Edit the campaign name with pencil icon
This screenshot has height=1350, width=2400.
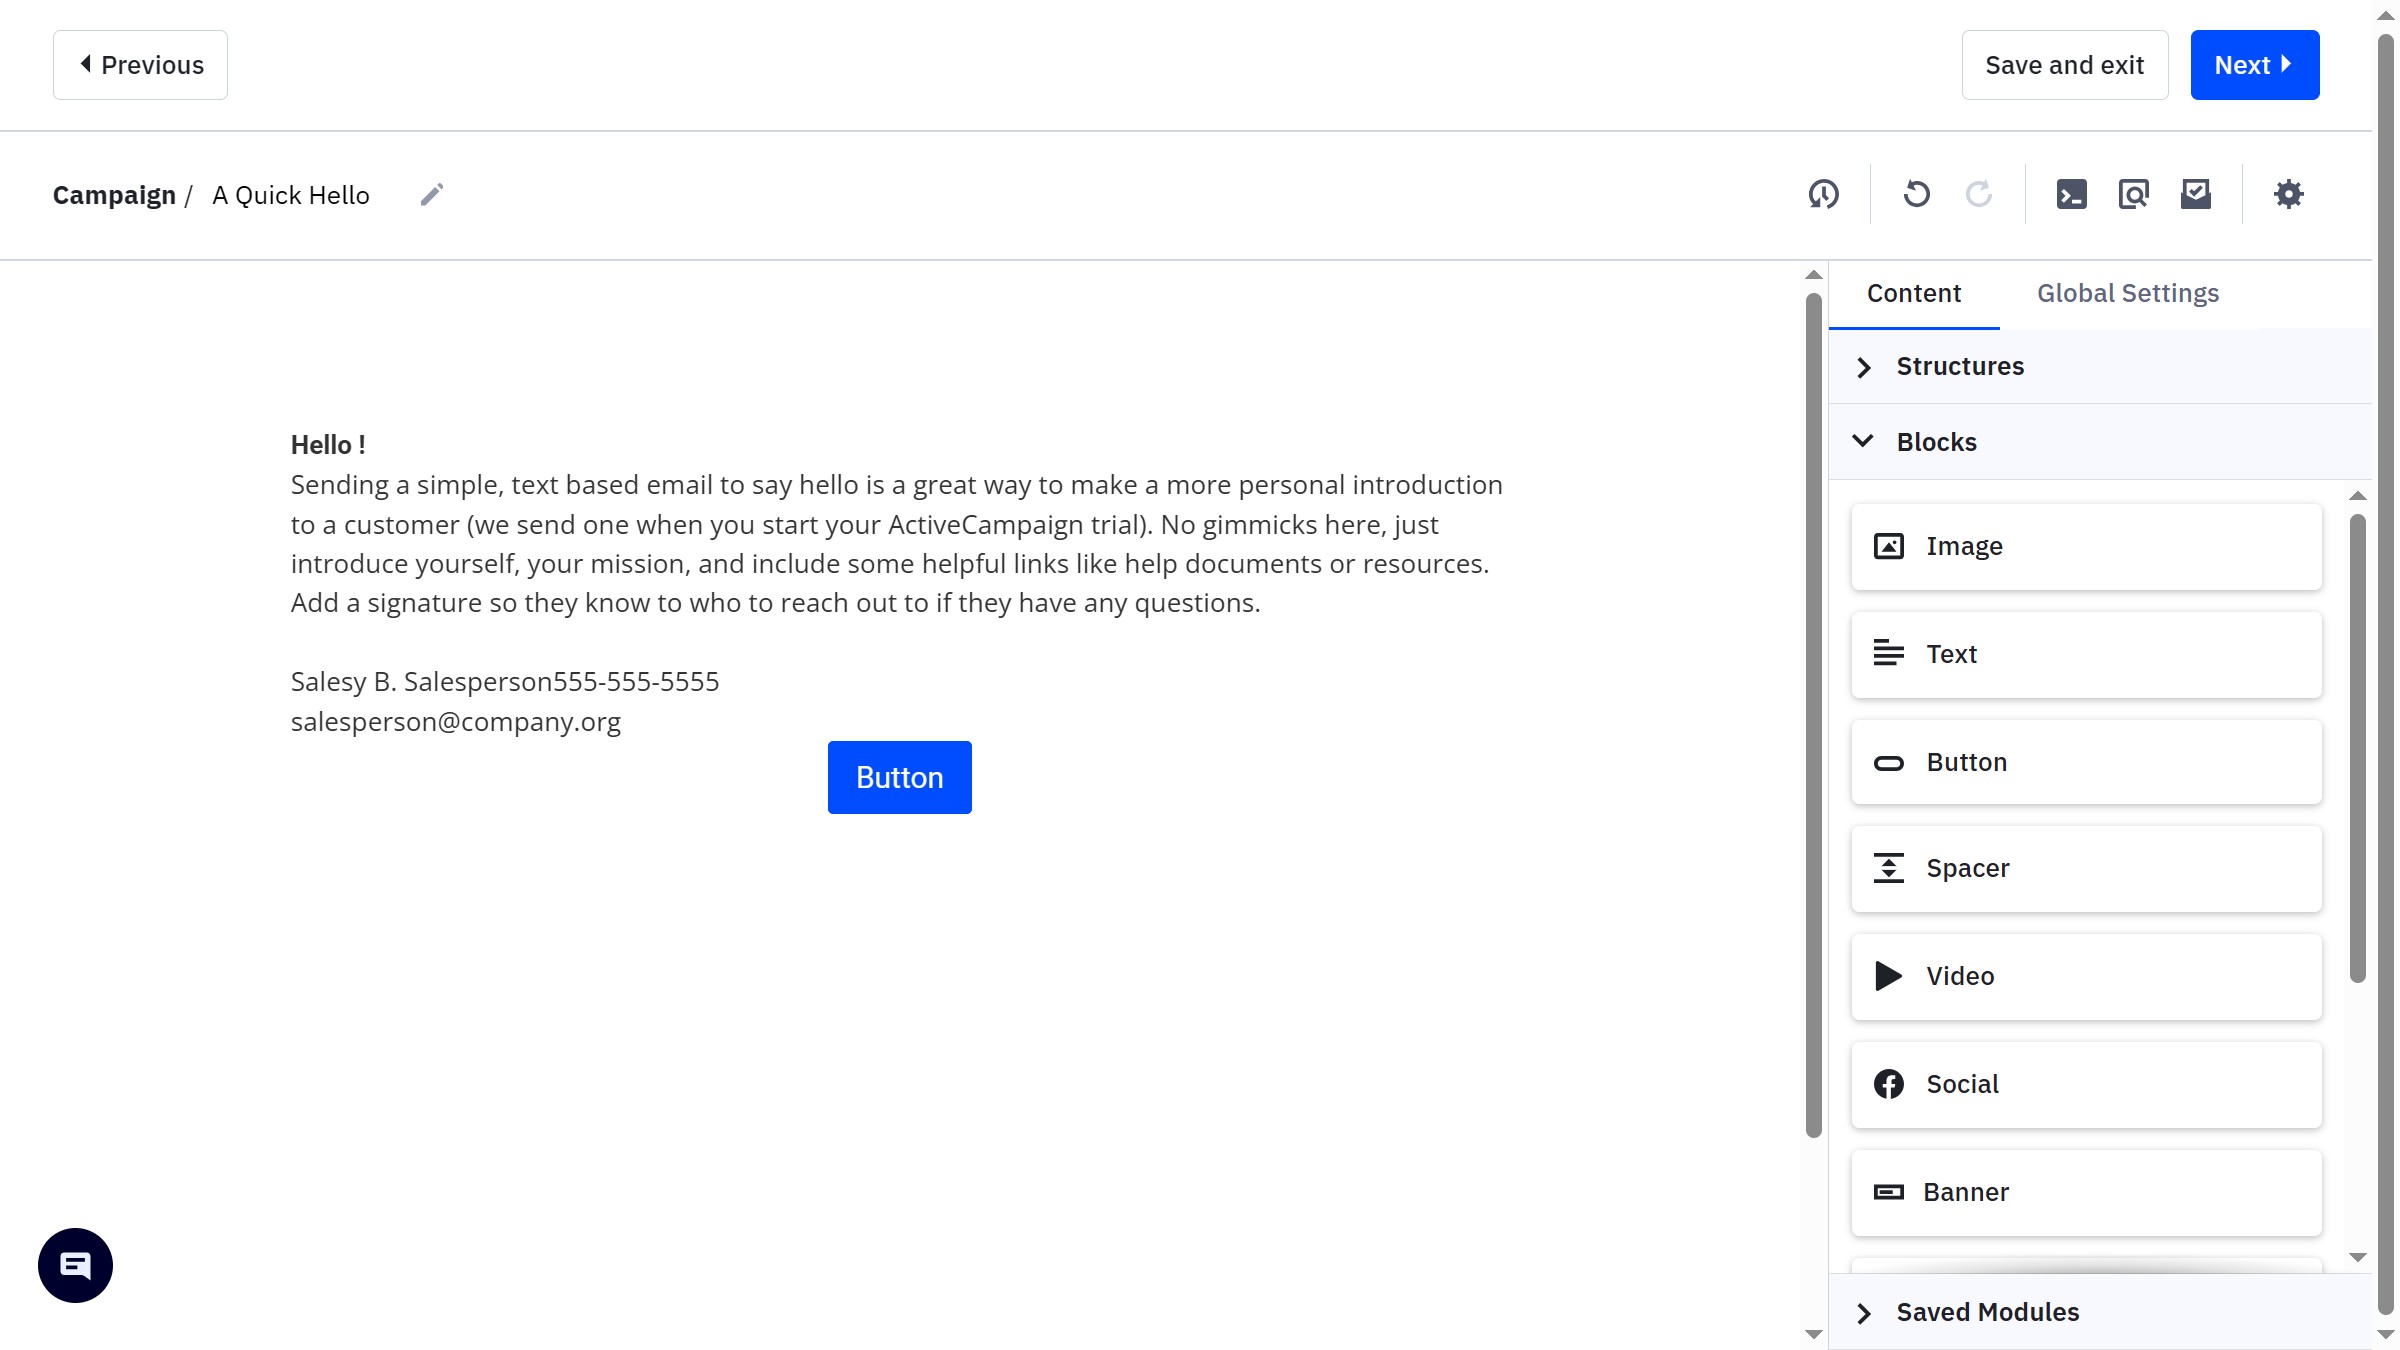point(432,194)
